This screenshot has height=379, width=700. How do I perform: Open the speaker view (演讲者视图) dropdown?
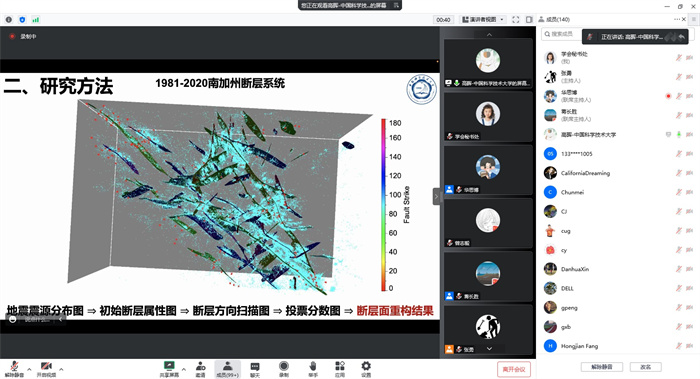[483, 20]
